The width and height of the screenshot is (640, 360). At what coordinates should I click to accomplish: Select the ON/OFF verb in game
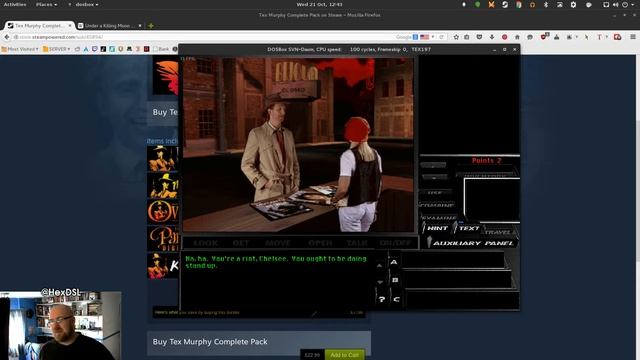click(395, 243)
